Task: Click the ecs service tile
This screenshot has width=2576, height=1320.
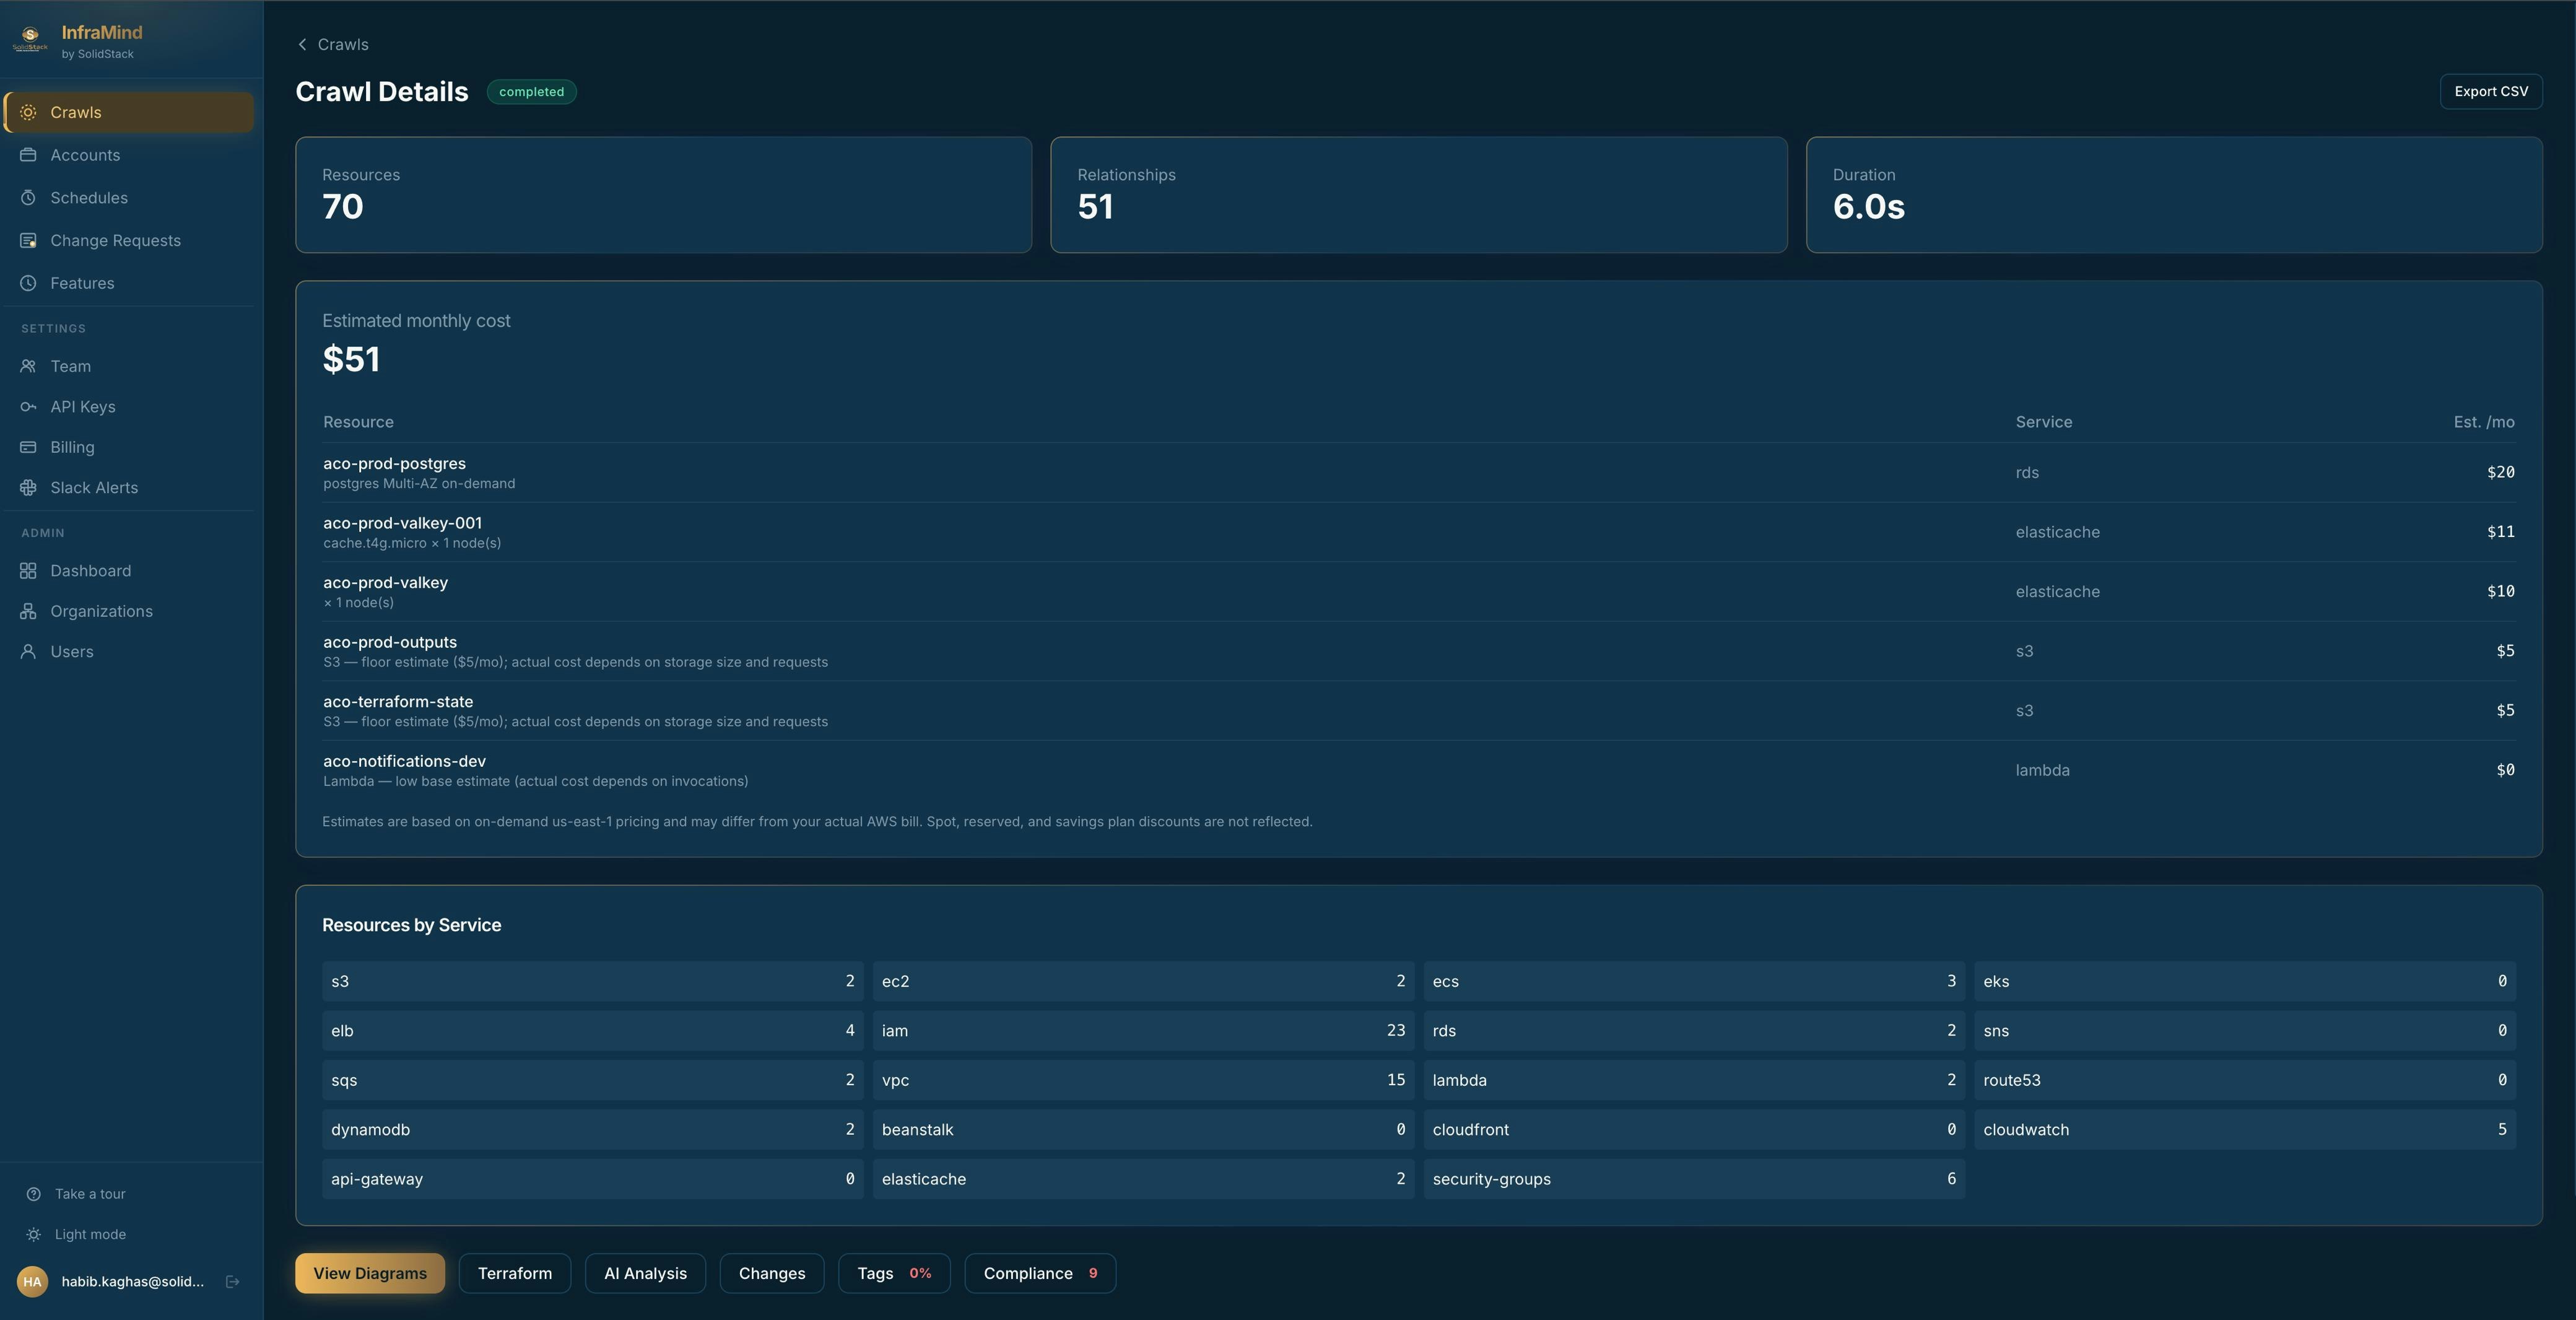Action: click(1694, 981)
